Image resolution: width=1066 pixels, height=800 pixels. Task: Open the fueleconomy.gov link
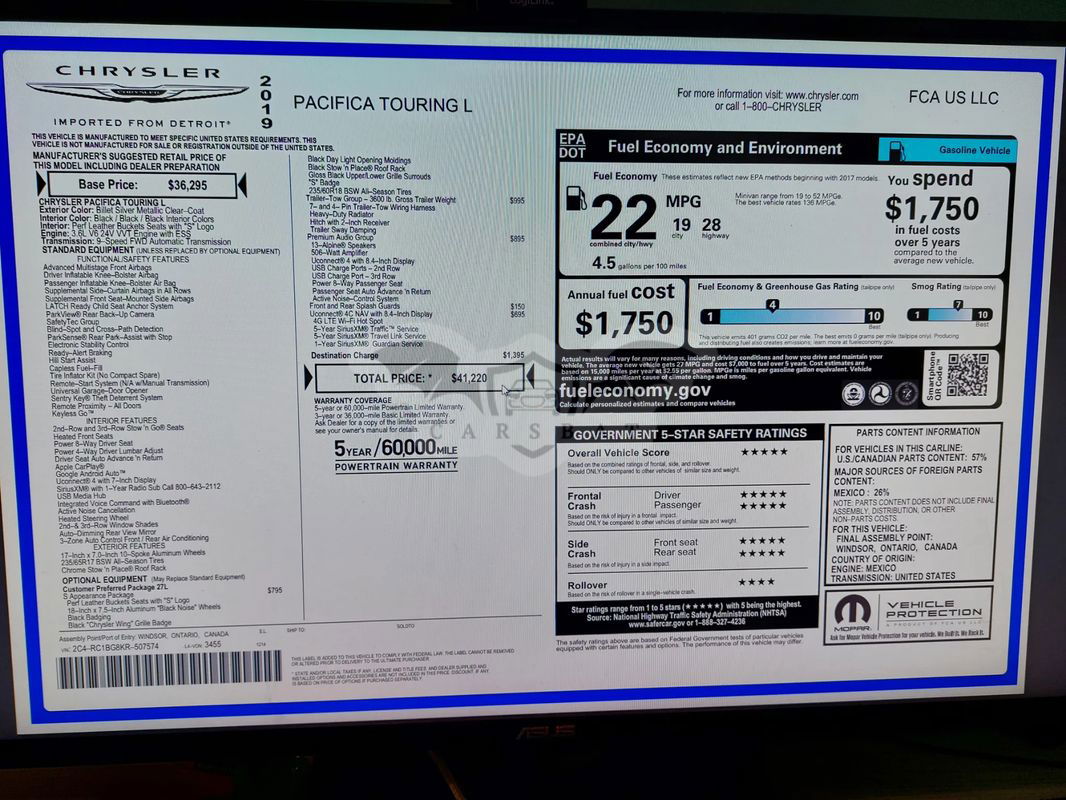coord(635,391)
